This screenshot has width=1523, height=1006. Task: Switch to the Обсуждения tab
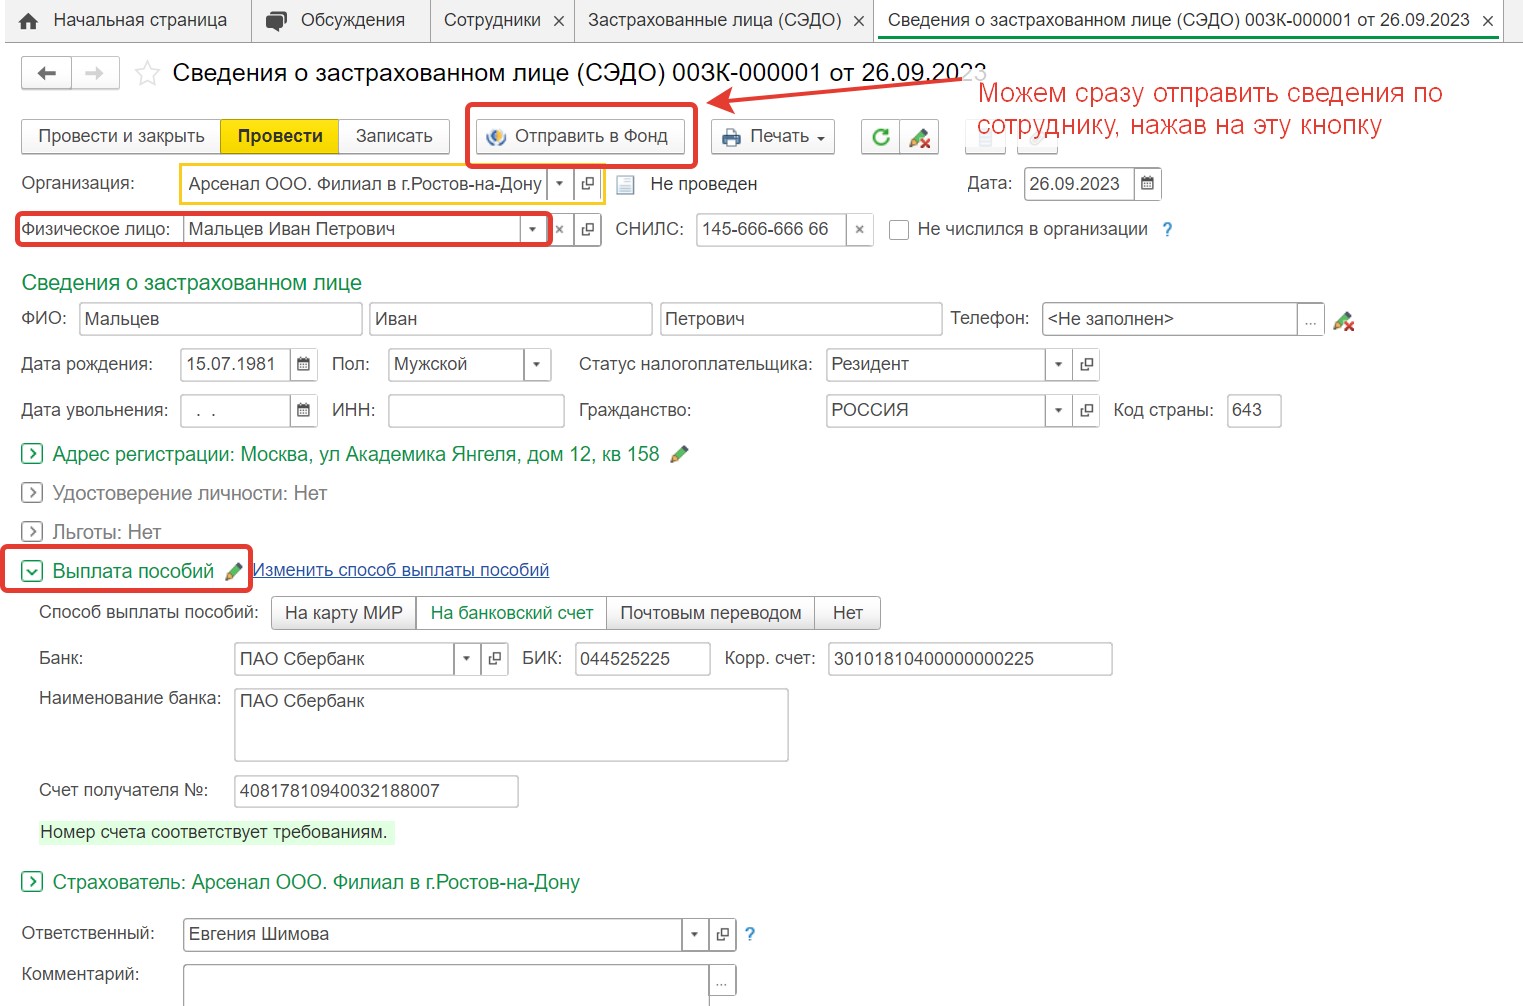click(x=340, y=20)
